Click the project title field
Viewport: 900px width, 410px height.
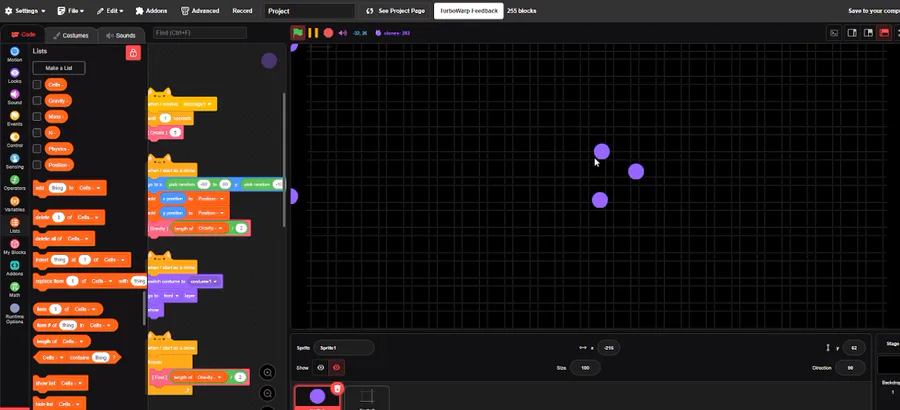tap(309, 11)
